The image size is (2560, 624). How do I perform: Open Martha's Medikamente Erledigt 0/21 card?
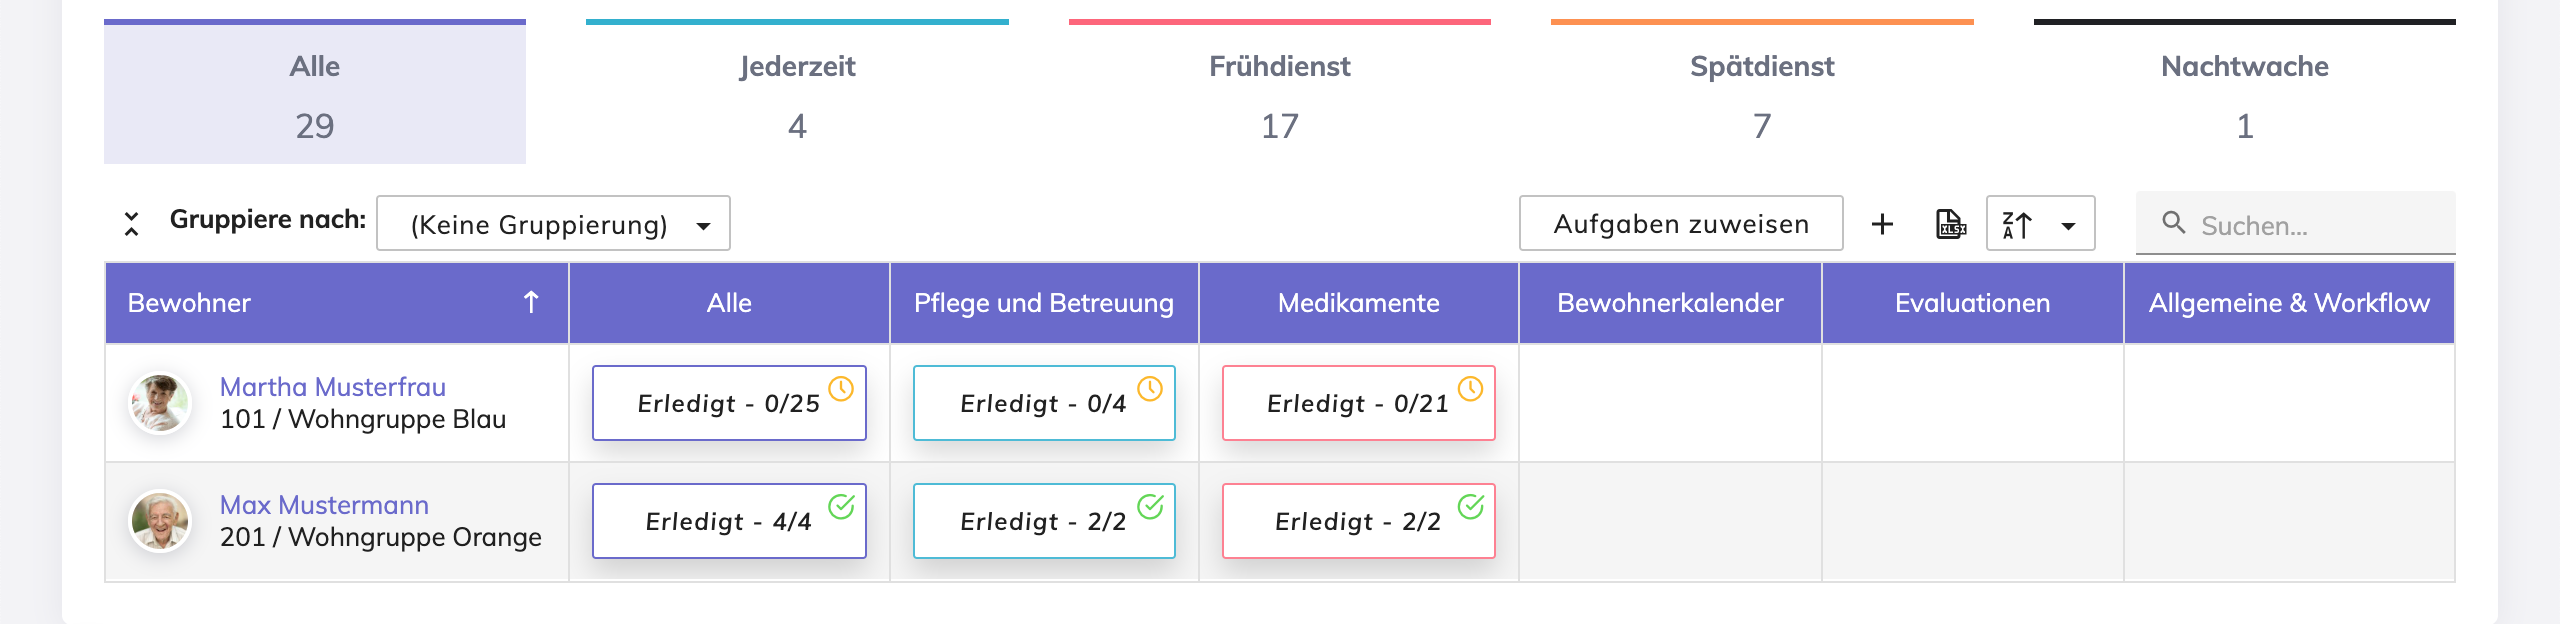tap(1357, 403)
